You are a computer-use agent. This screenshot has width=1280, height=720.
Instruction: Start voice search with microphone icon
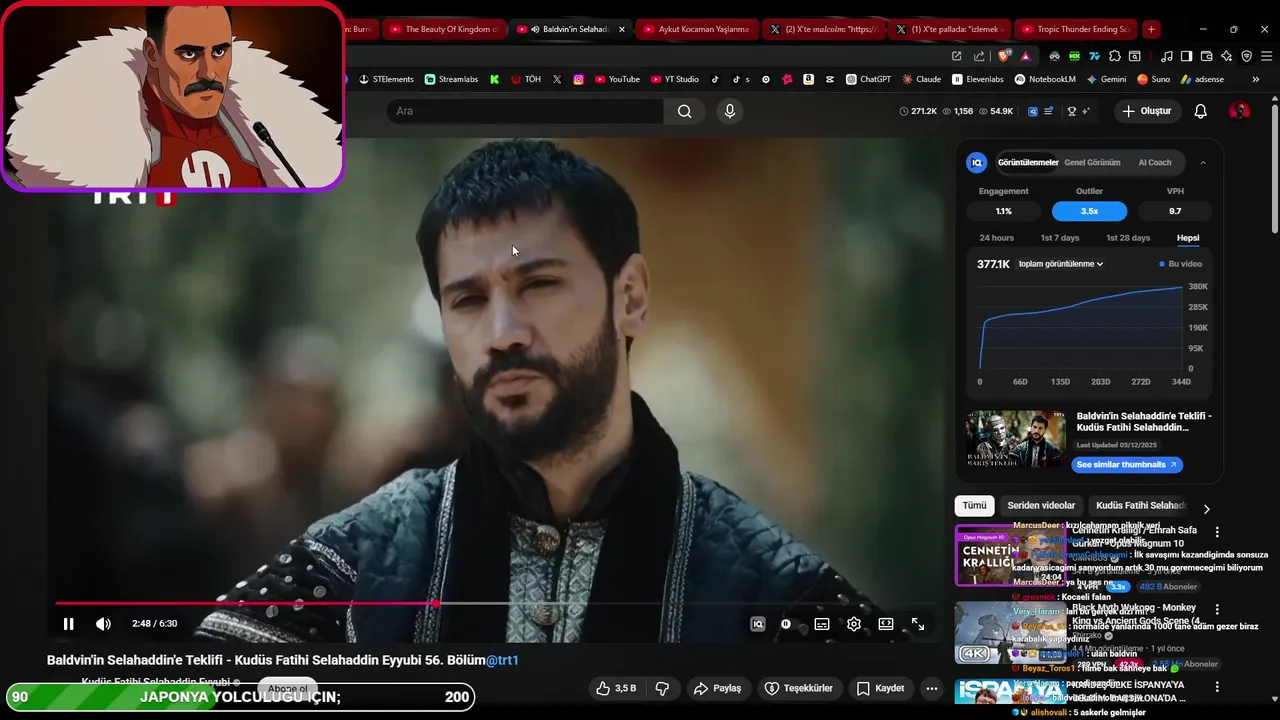click(x=729, y=111)
